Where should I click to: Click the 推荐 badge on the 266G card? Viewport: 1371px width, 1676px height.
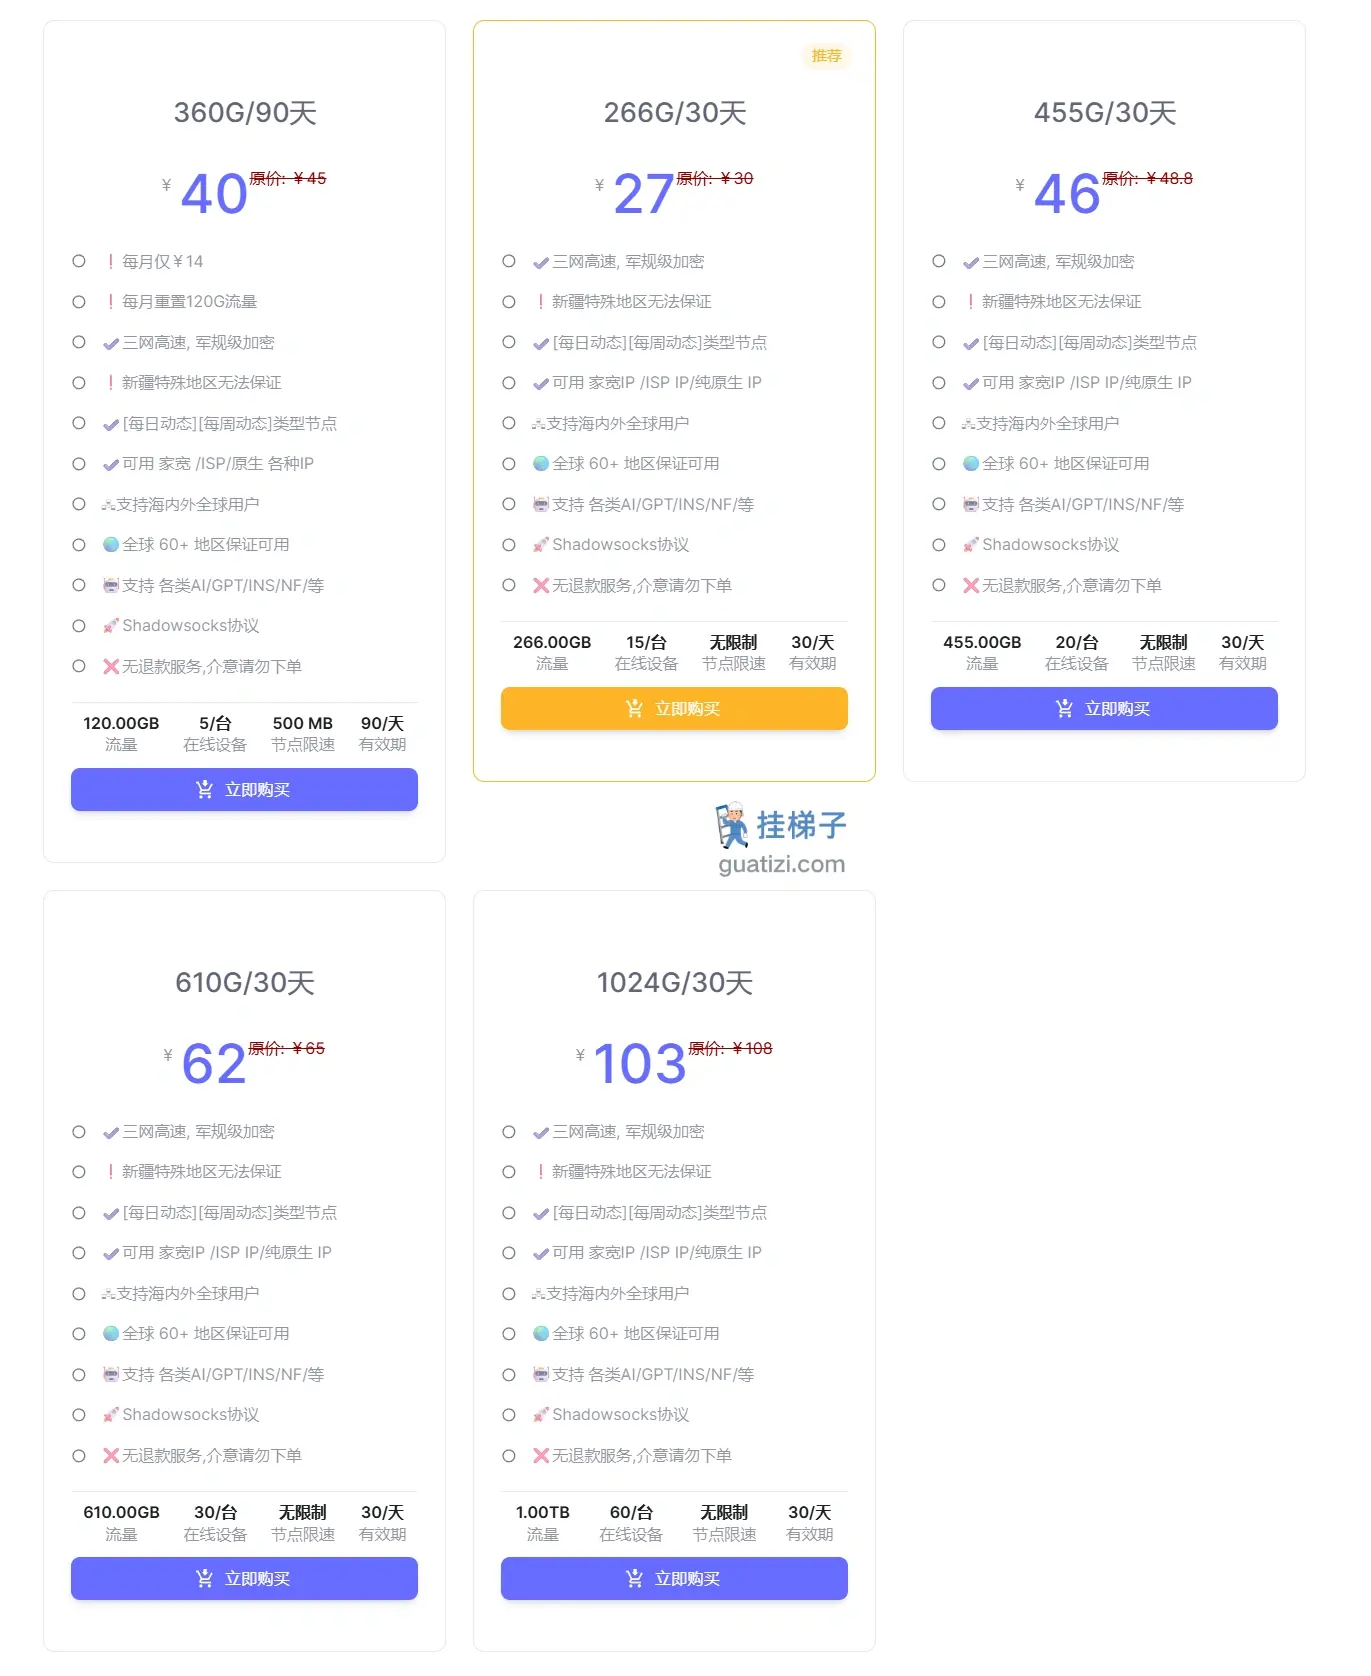826,56
